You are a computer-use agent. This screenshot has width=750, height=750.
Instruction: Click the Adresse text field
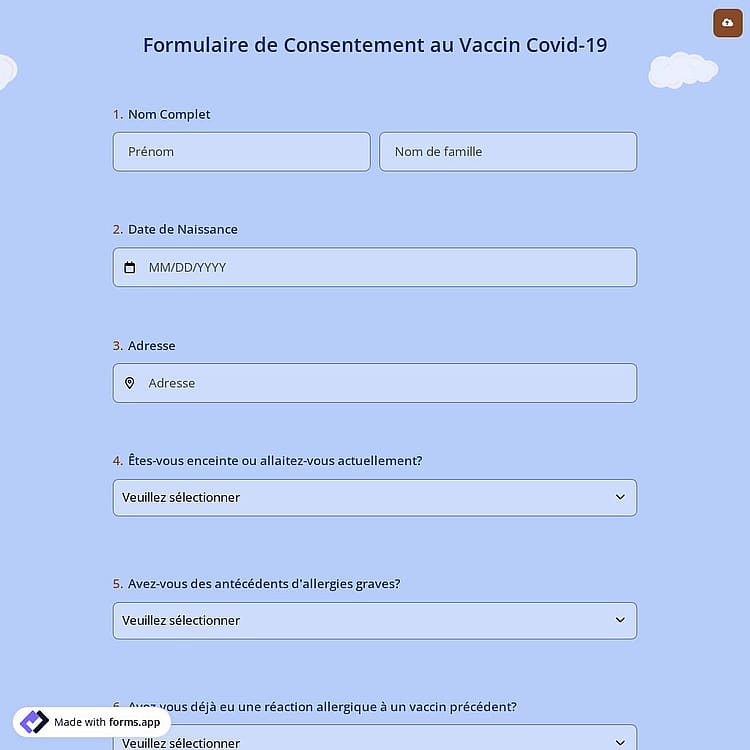coord(375,383)
